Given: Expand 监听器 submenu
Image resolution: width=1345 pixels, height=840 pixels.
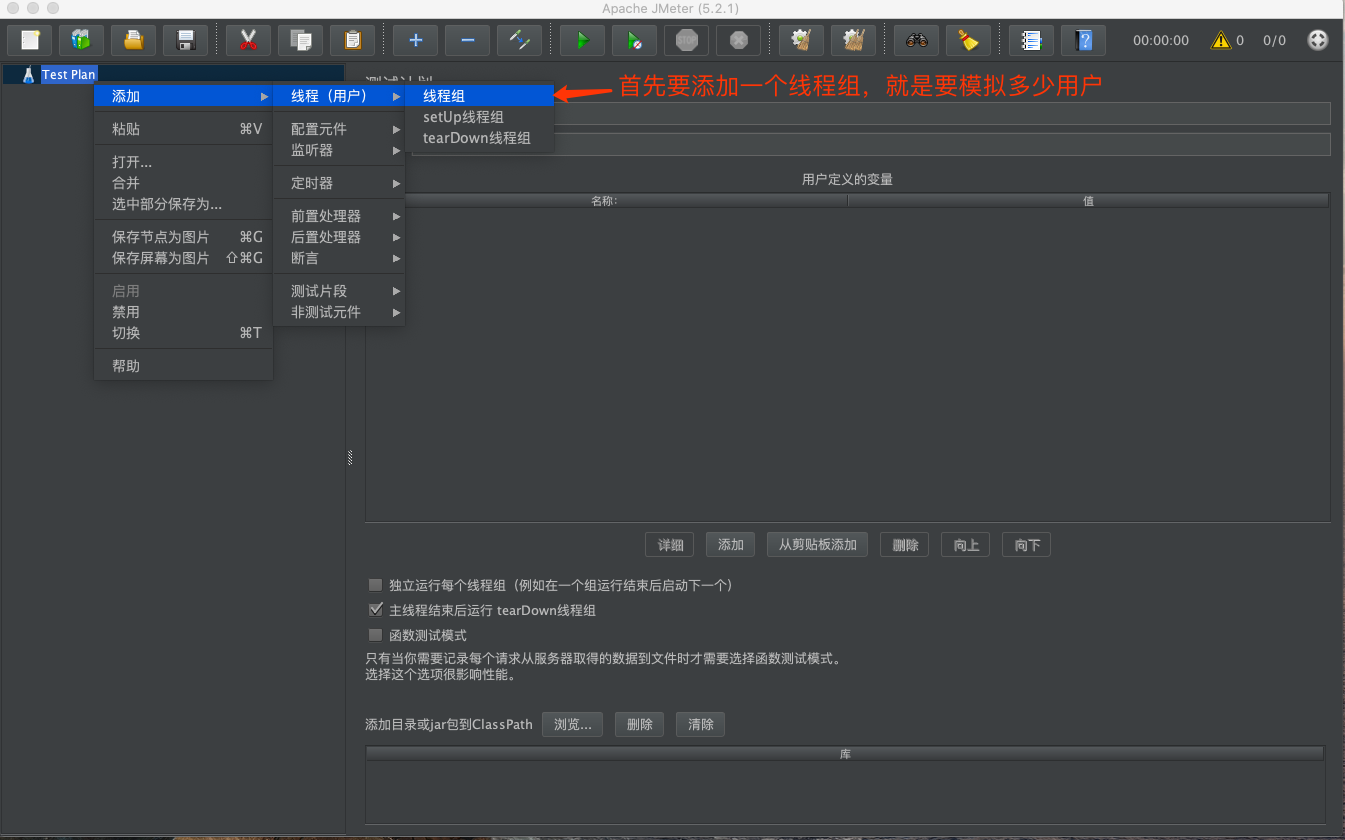Looking at the screenshot, I should [340, 150].
